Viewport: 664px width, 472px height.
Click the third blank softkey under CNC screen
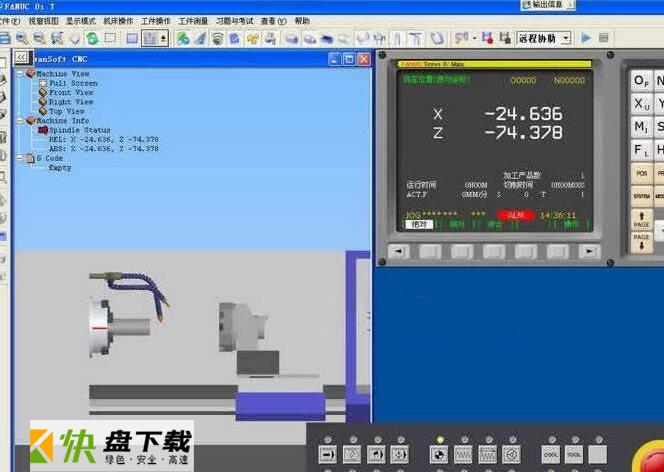tap(494, 251)
